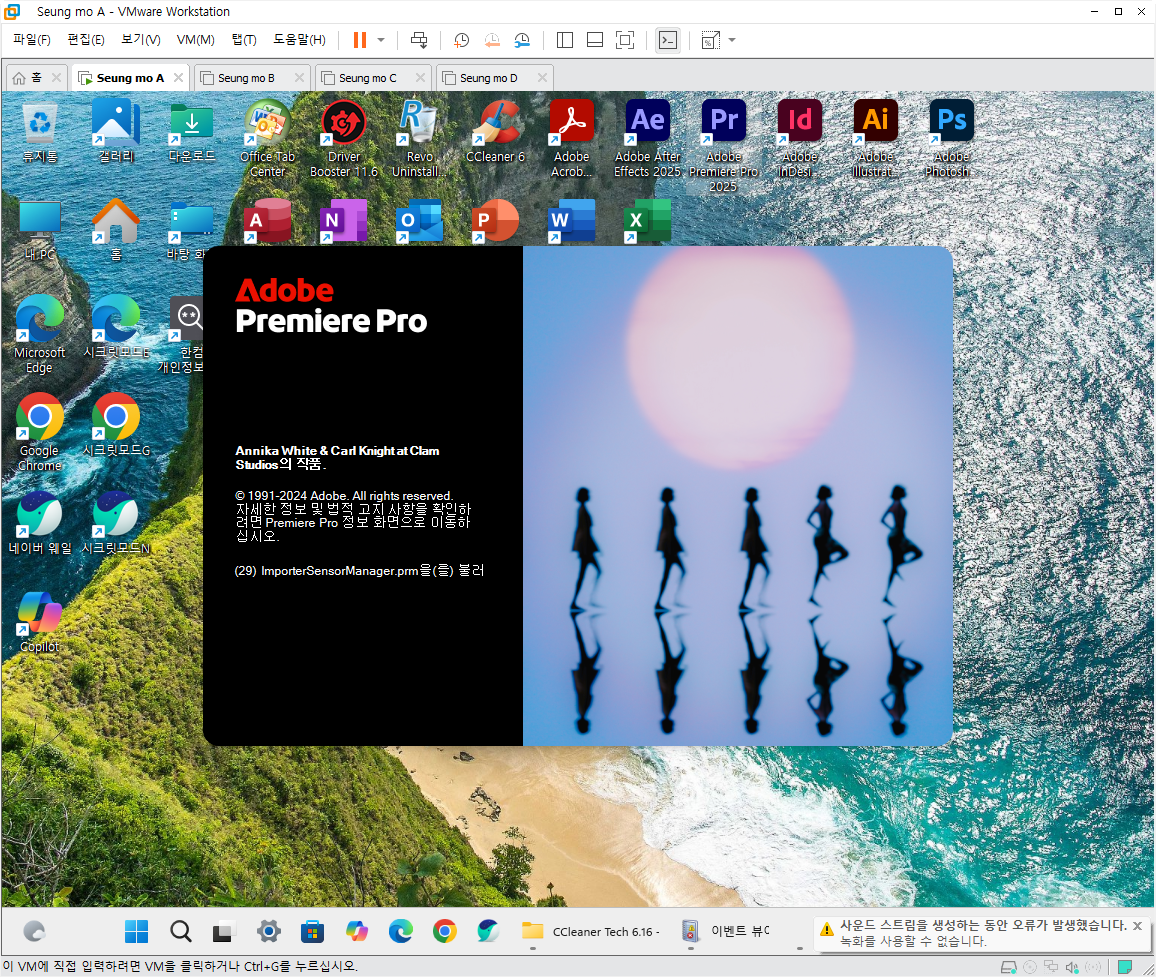
Task: Select the 내 PC desktop icon
Action: 40,230
